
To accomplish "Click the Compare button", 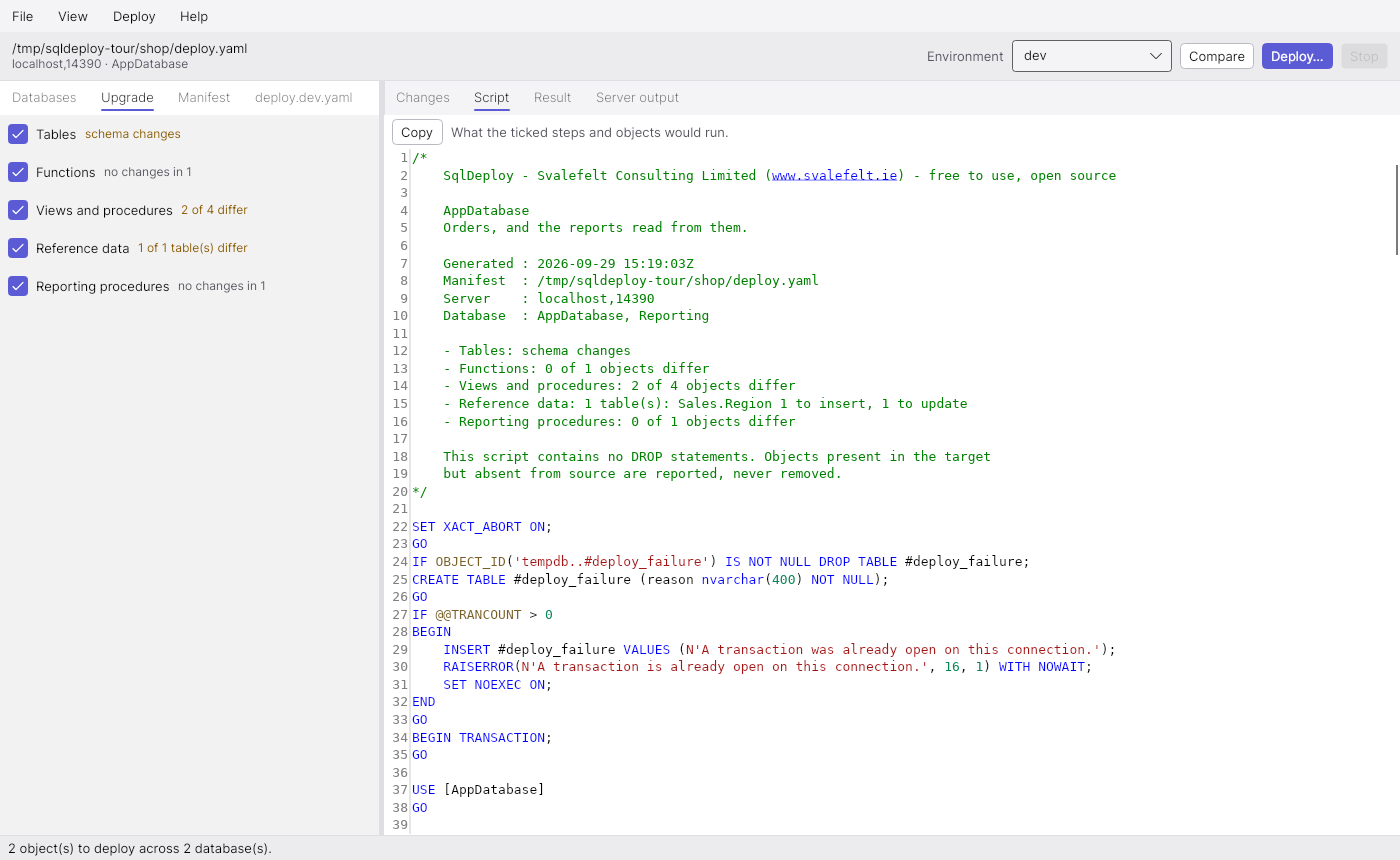I will click(x=1217, y=56).
